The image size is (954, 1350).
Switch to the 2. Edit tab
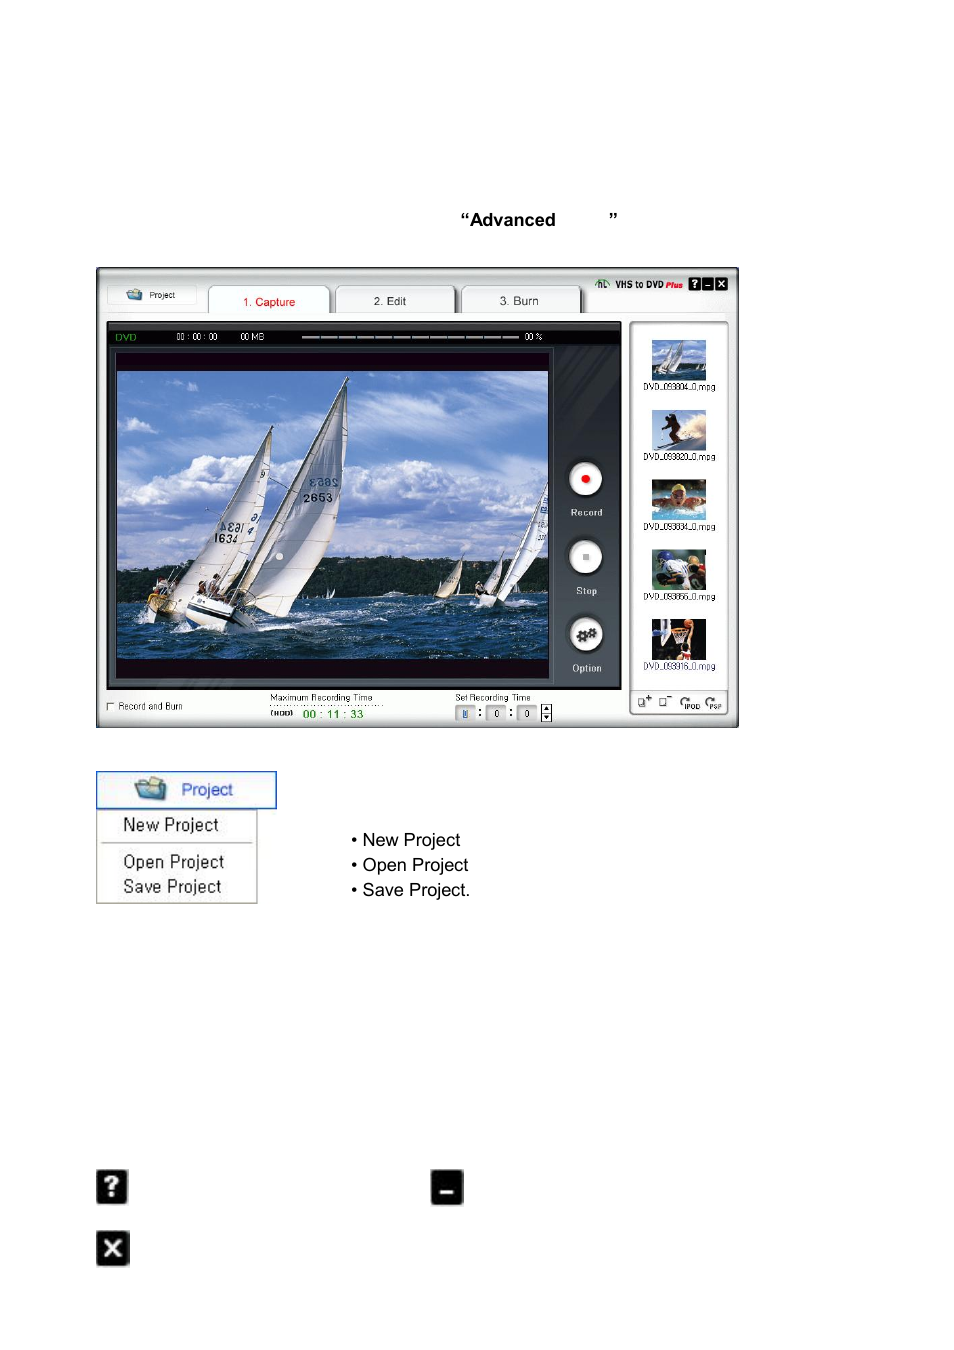point(395,301)
